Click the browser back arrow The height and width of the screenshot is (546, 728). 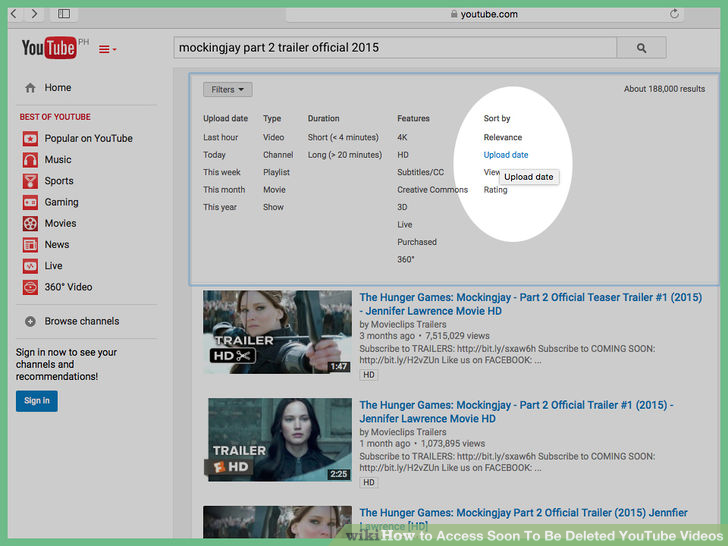[14, 13]
